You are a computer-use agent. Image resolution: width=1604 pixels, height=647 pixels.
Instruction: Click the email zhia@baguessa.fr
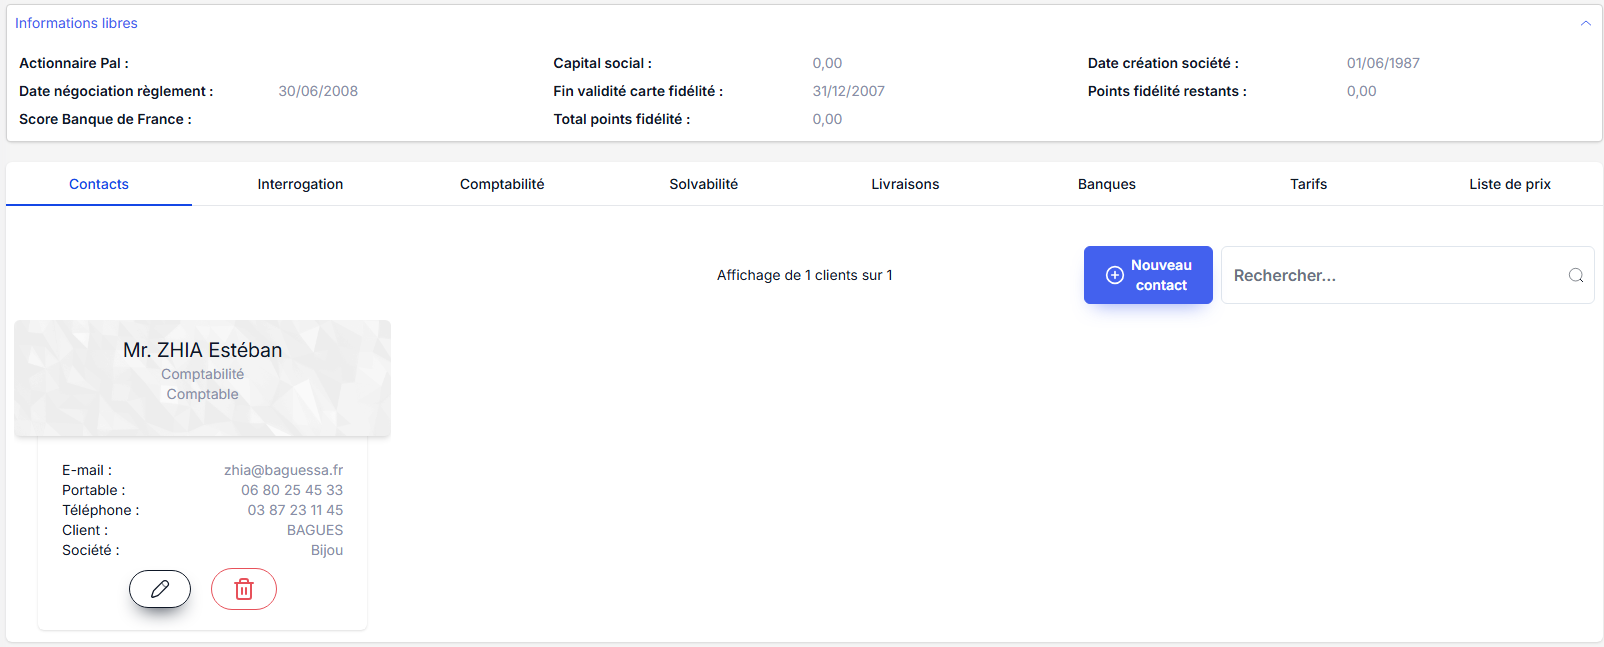[x=283, y=470]
